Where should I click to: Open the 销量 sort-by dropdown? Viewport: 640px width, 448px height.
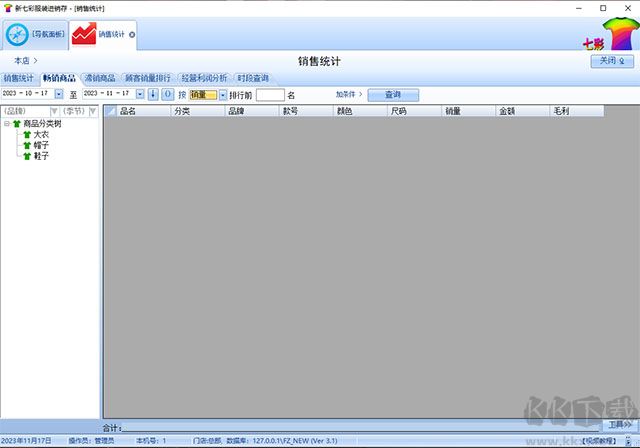coord(223,95)
